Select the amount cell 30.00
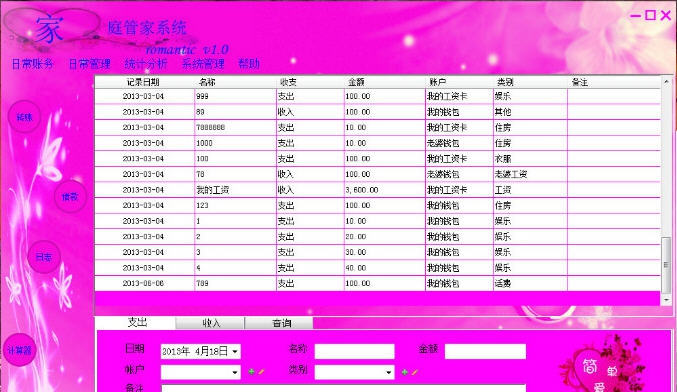Screen dimensions: 677x392 click(x=385, y=252)
